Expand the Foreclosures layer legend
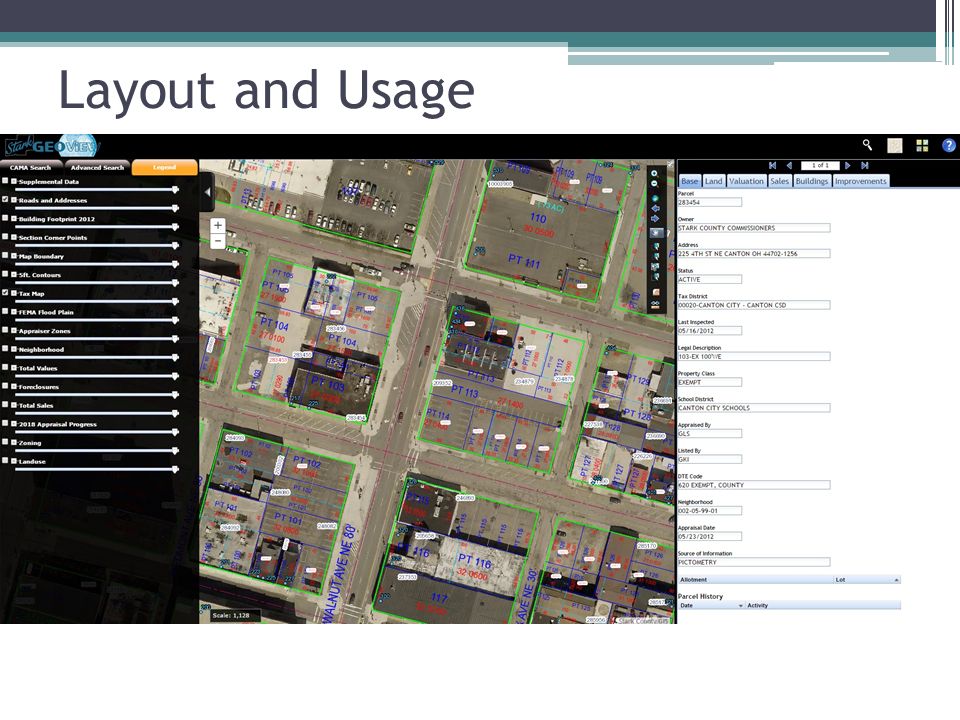 point(14,386)
